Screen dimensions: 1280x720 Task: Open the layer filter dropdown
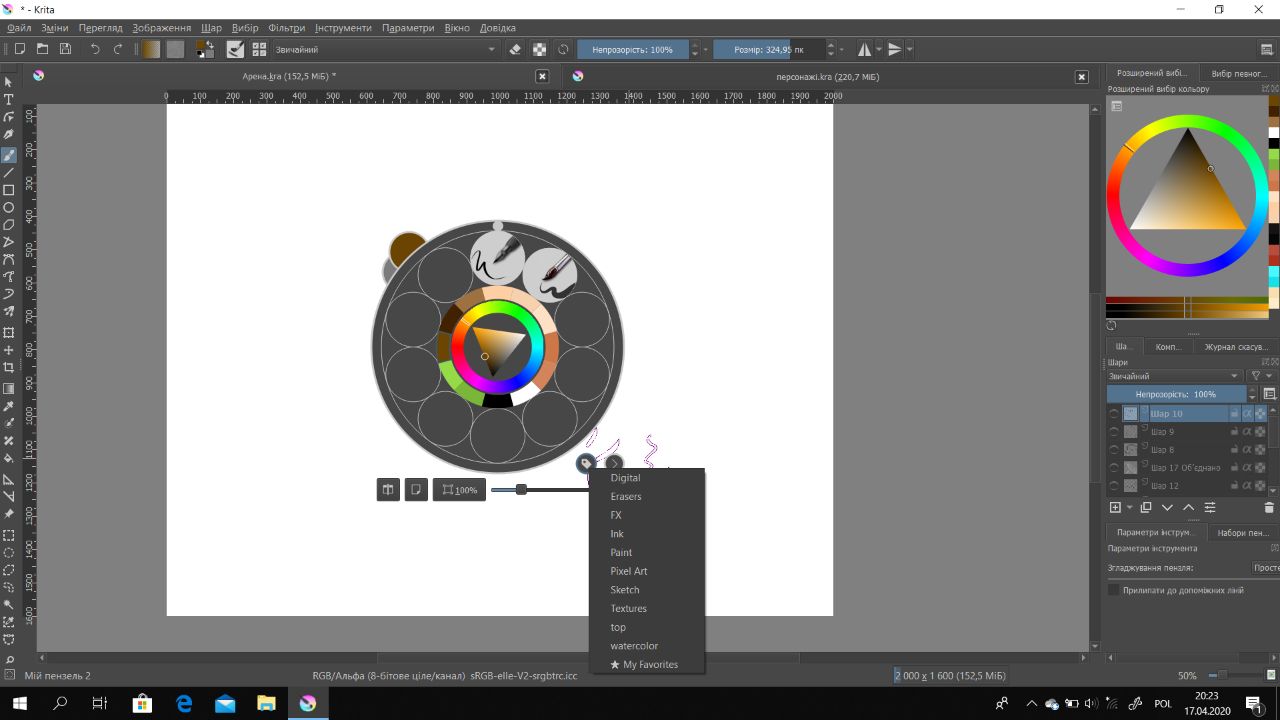coord(1262,376)
